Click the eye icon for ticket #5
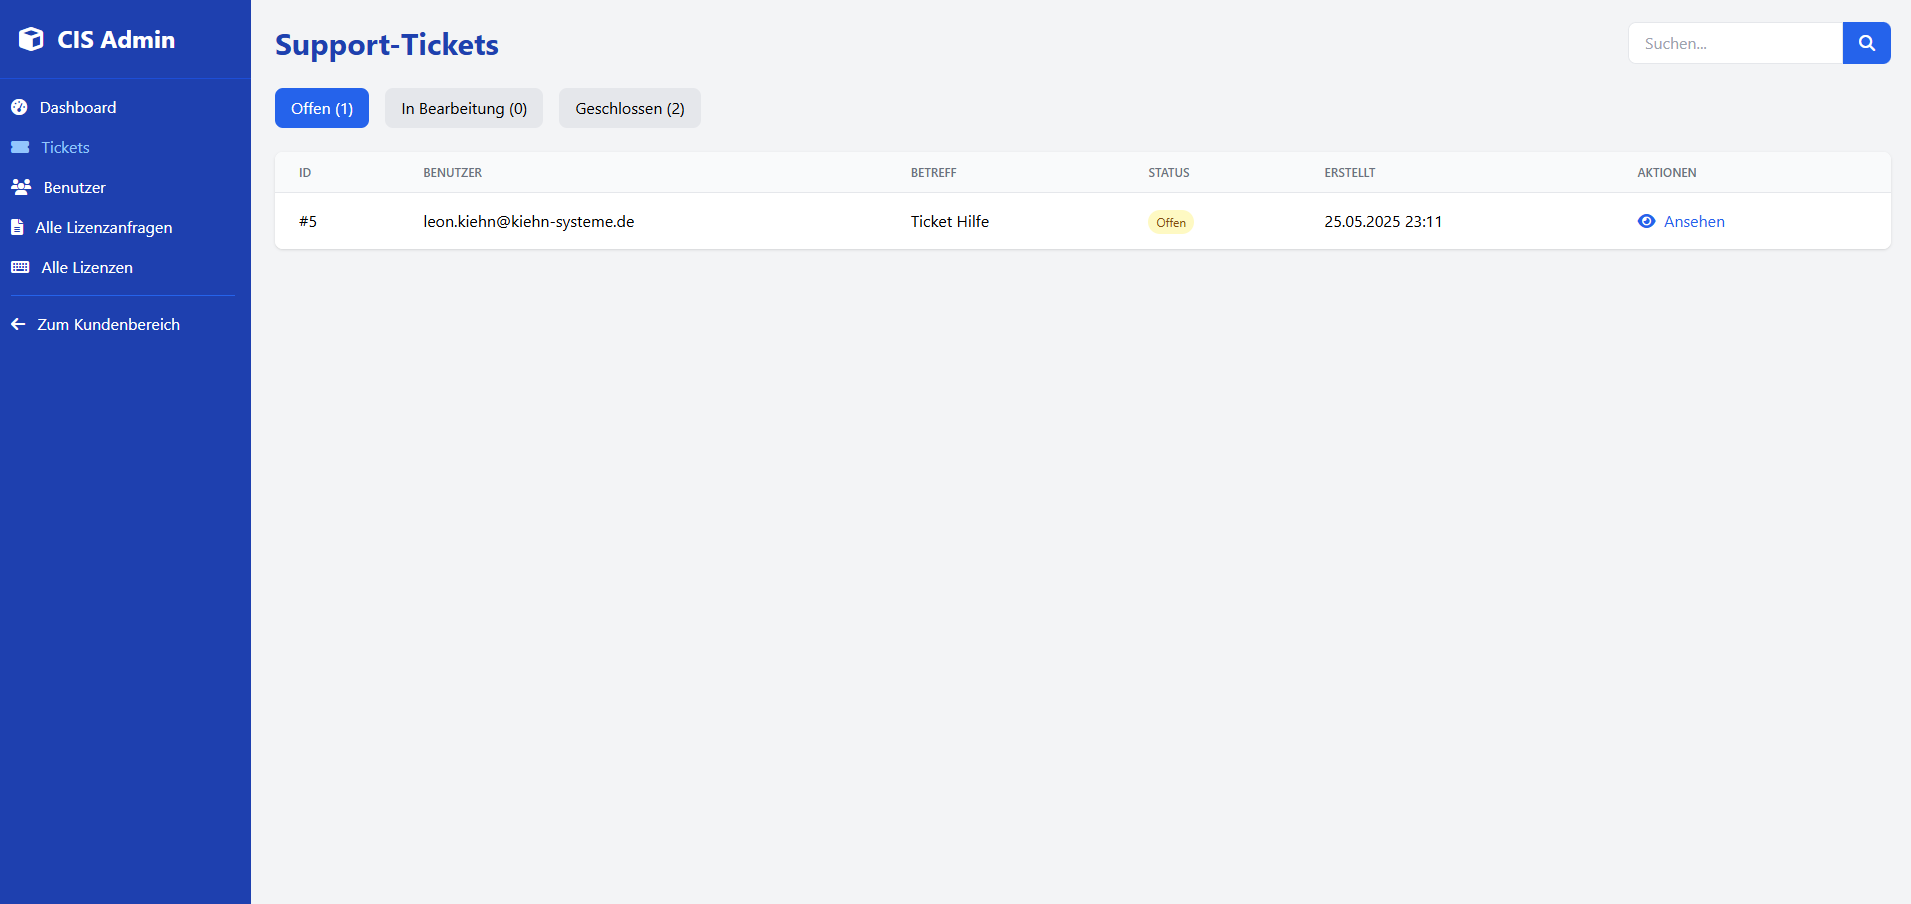The image size is (1911, 904). (1646, 221)
